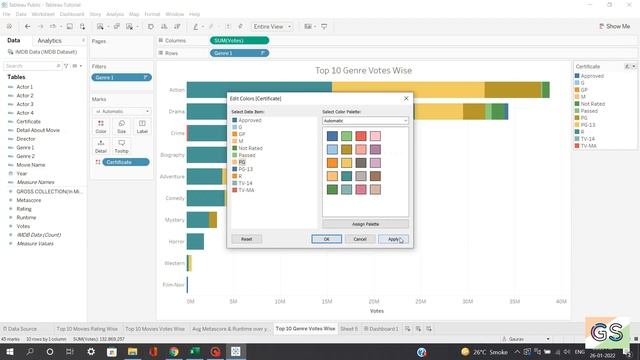Open the Dashboard 1 tab
The width and height of the screenshot is (640, 360).
tap(381, 329)
